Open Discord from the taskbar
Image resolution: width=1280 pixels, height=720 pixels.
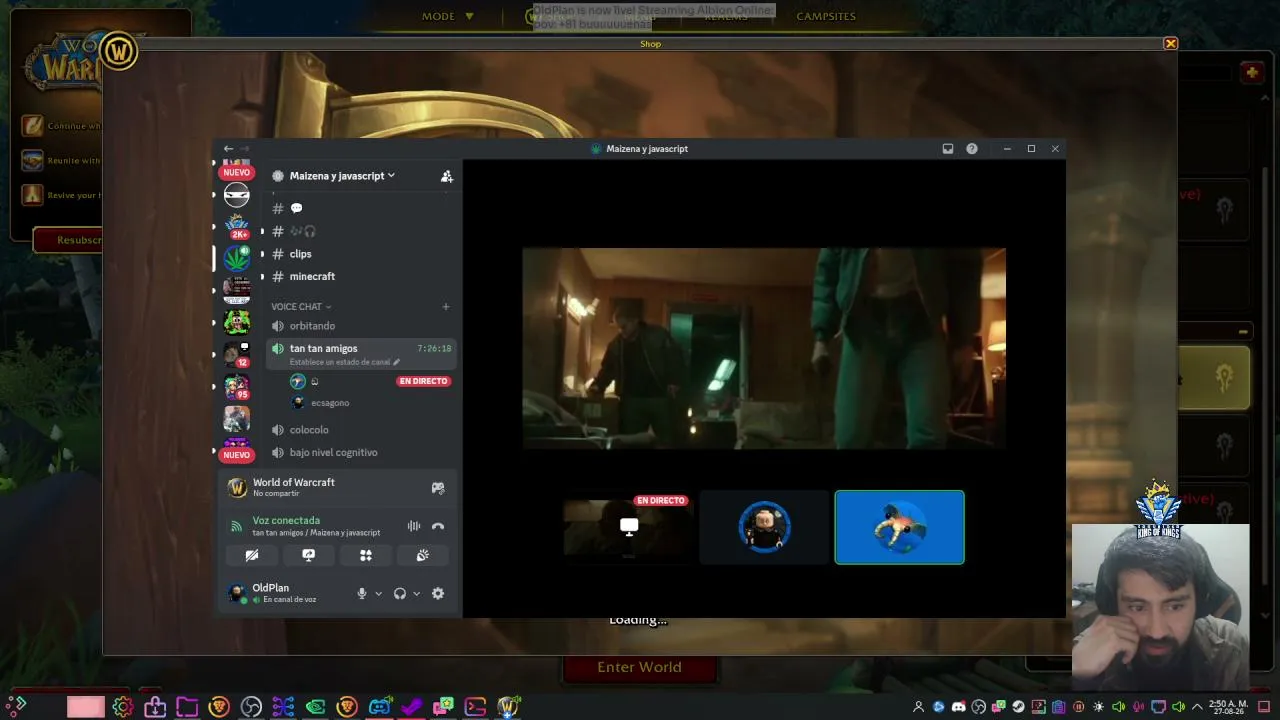[x=379, y=707]
